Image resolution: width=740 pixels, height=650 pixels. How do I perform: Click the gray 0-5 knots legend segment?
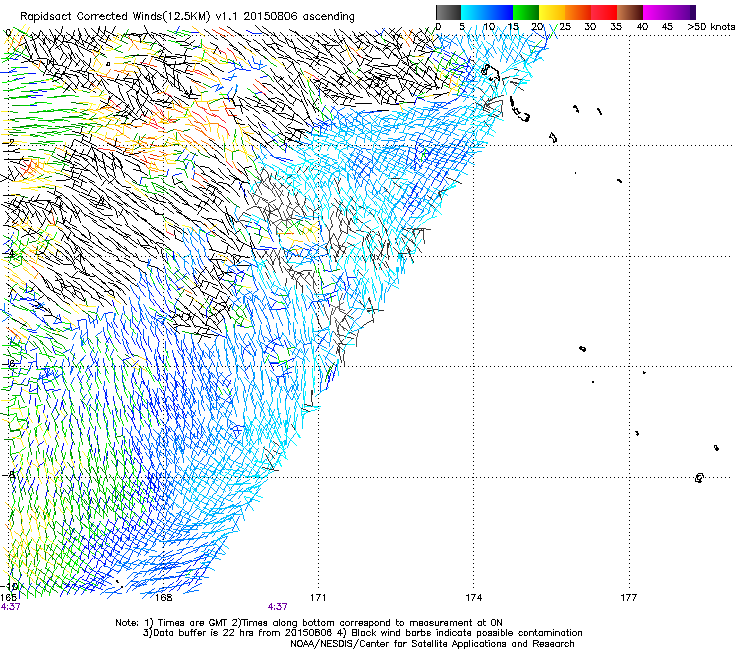pyautogui.click(x=448, y=12)
